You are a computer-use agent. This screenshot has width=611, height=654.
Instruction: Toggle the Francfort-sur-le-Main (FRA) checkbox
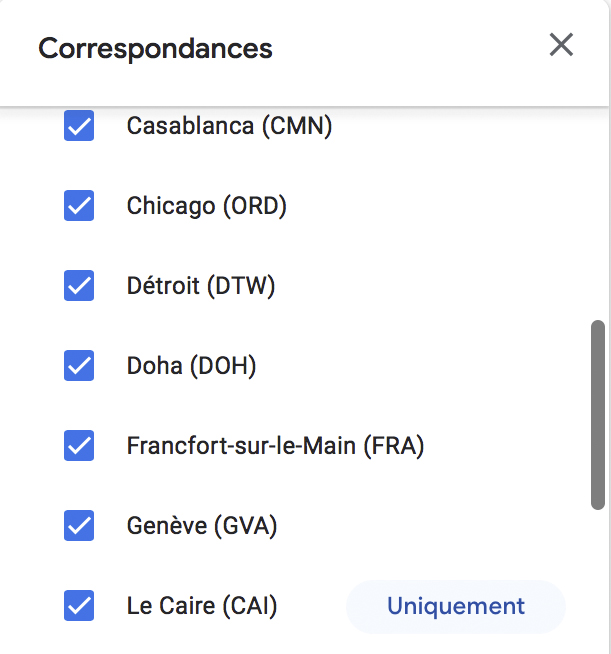tap(79, 446)
